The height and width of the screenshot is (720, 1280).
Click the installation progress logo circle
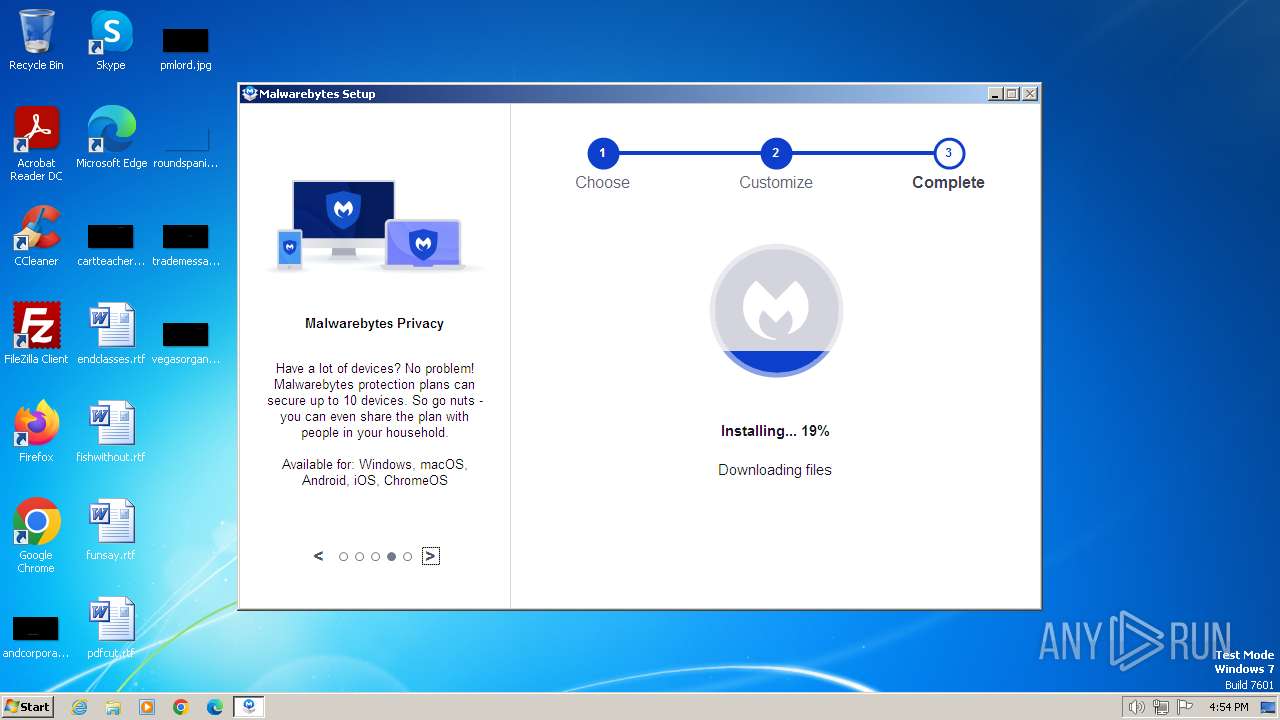[x=776, y=310]
